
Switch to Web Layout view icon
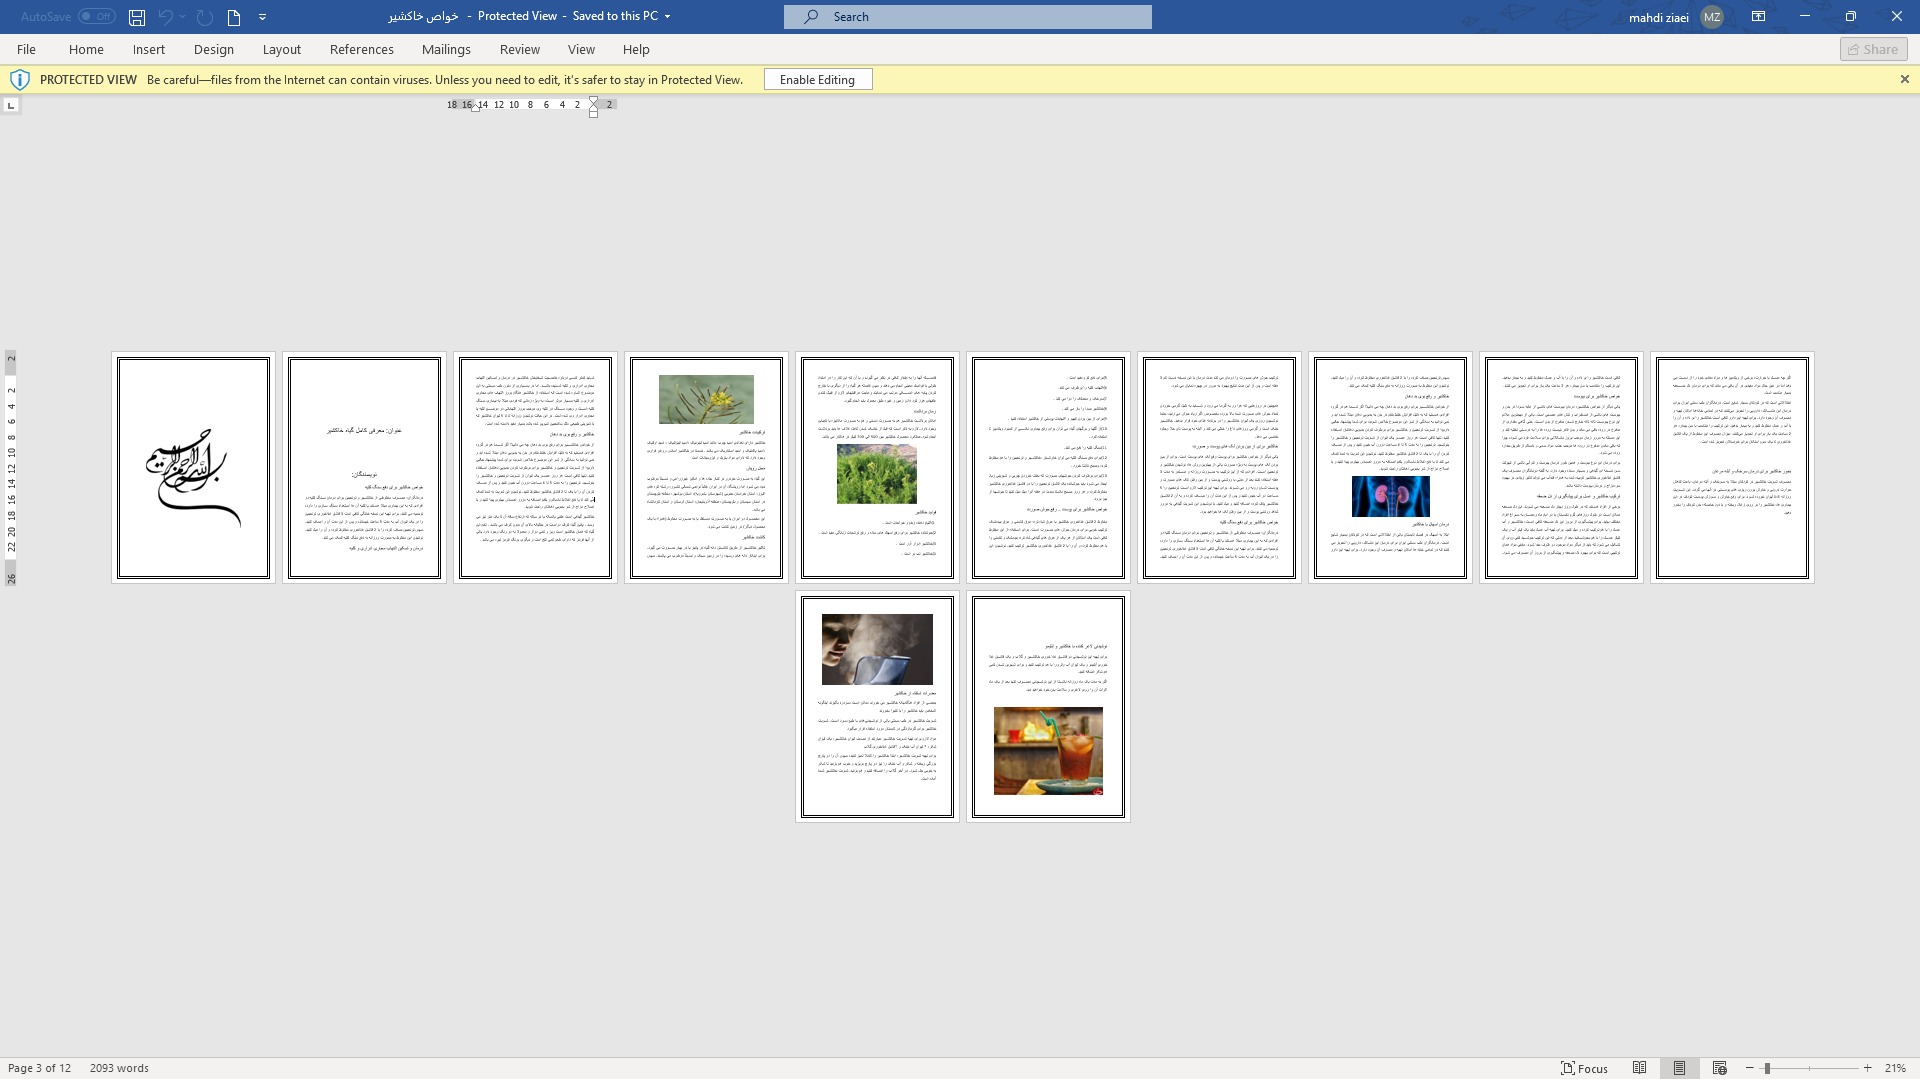click(1719, 1068)
